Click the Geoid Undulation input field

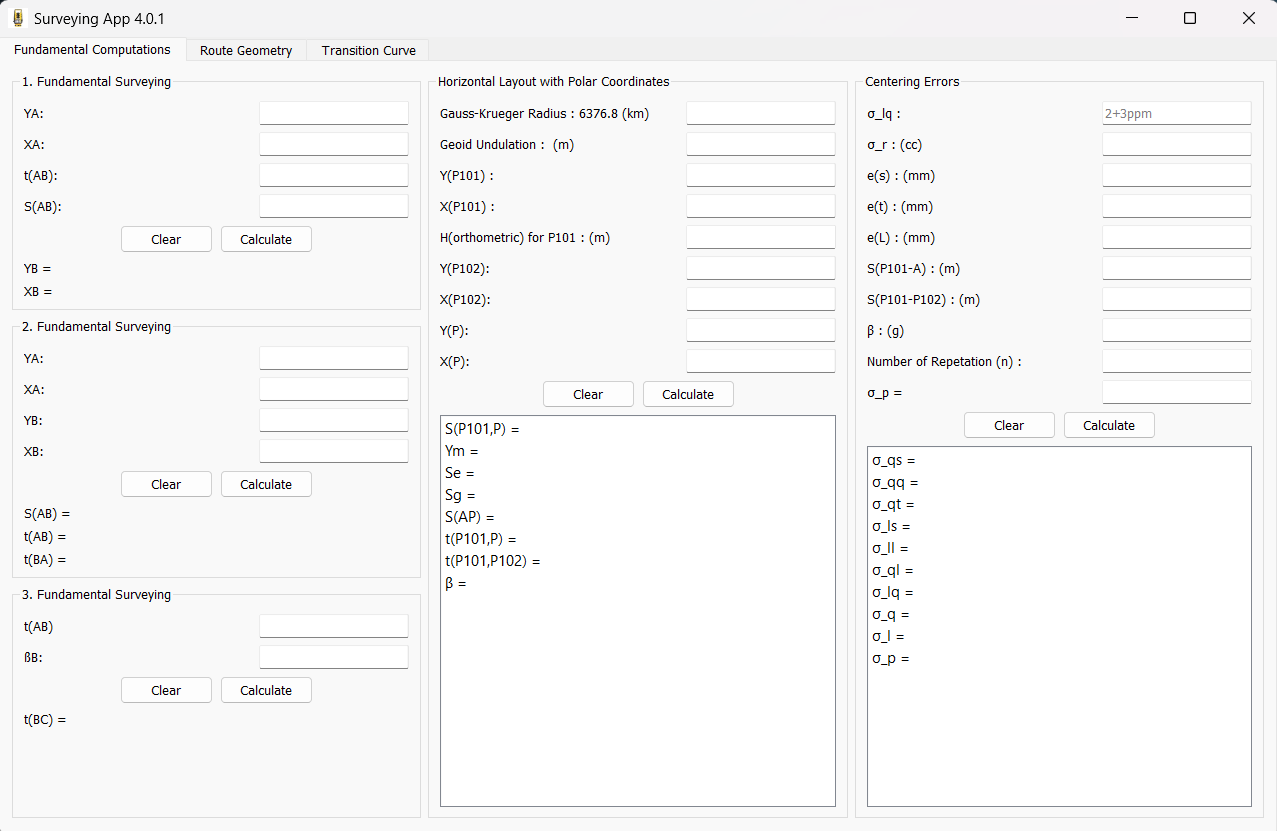pyautogui.click(x=760, y=143)
